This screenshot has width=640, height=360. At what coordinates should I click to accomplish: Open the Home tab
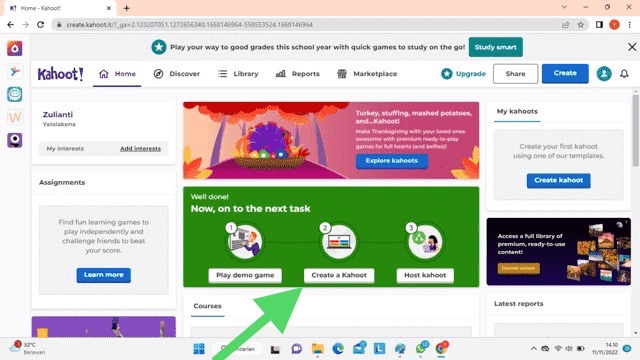(x=117, y=74)
